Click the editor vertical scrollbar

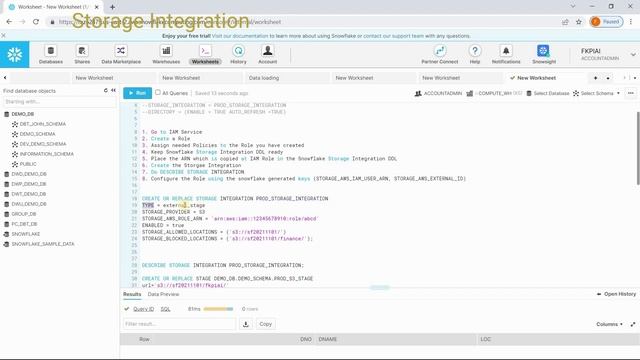[x=638, y=148]
